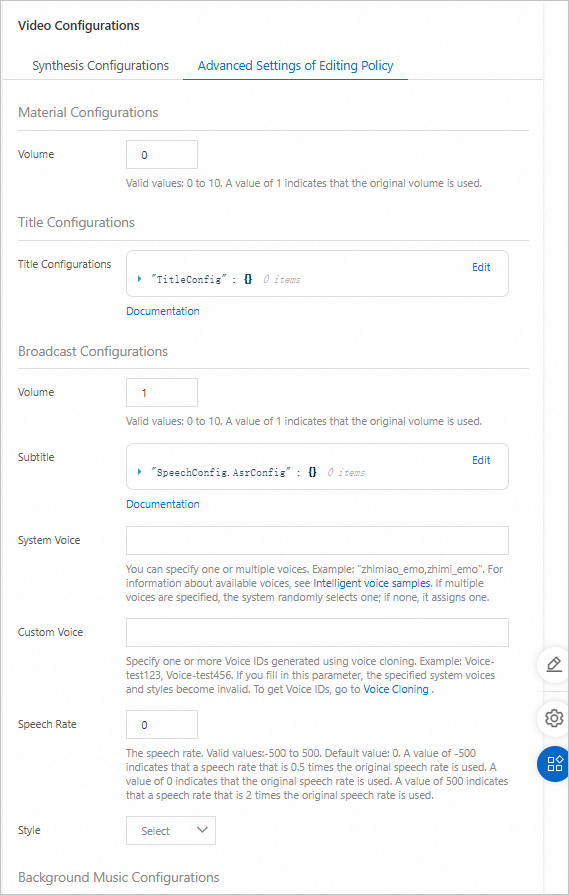Open the Style select dropdown
The image size is (569, 895).
click(x=171, y=831)
